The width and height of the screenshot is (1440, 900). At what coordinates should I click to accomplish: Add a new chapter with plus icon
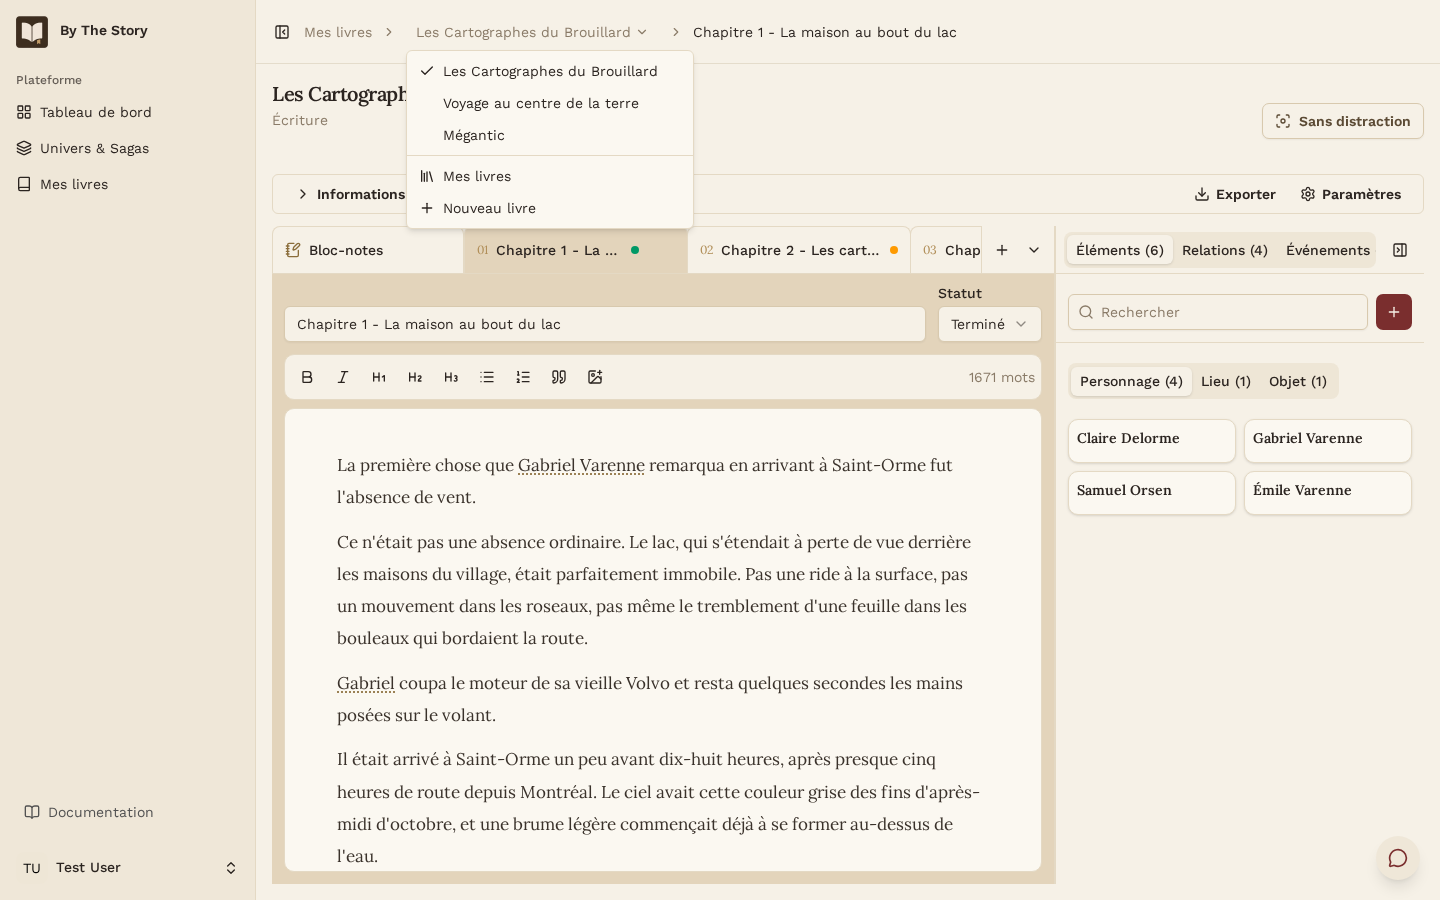click(1002, 250)
